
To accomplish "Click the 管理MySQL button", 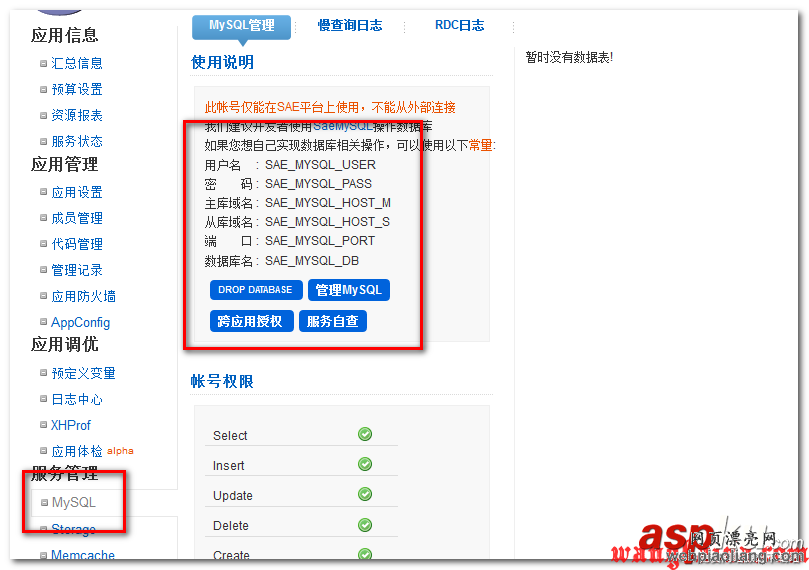I will click(349, 290).
